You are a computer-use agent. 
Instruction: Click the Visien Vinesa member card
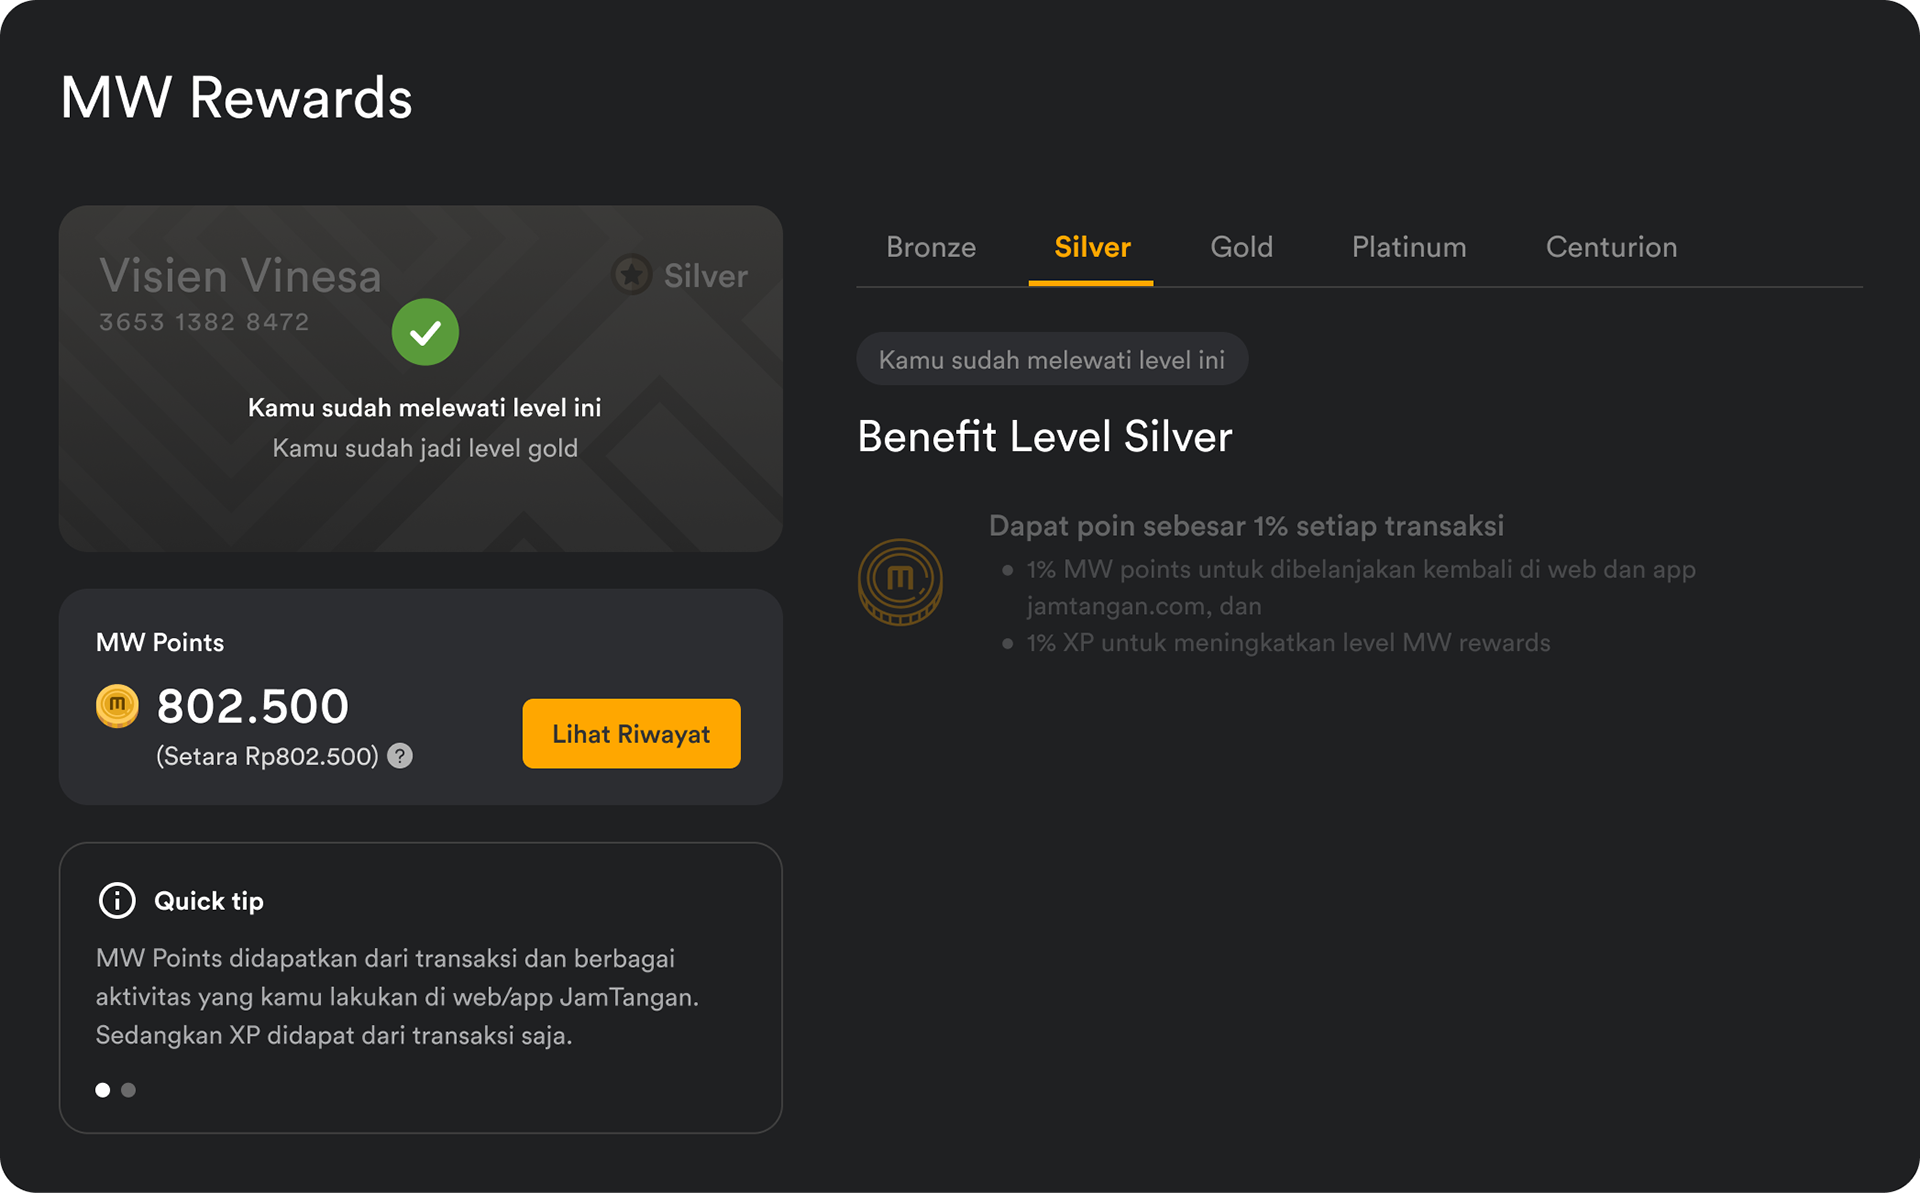point(421,379)
